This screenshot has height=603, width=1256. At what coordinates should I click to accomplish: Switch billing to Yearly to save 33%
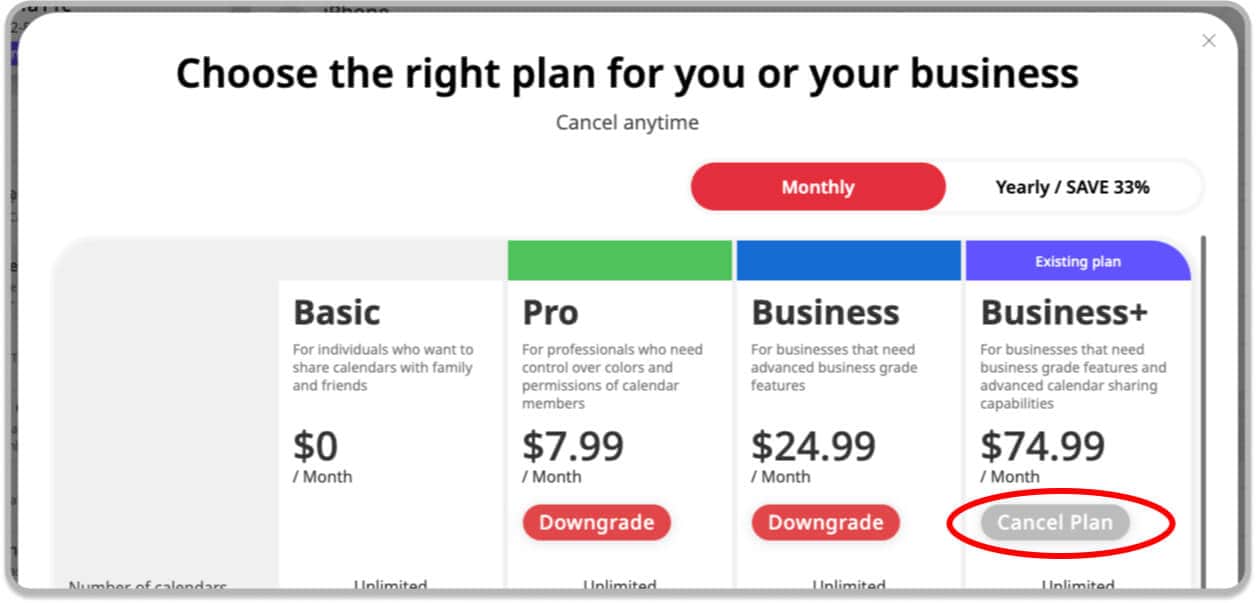coord(1073,187)
